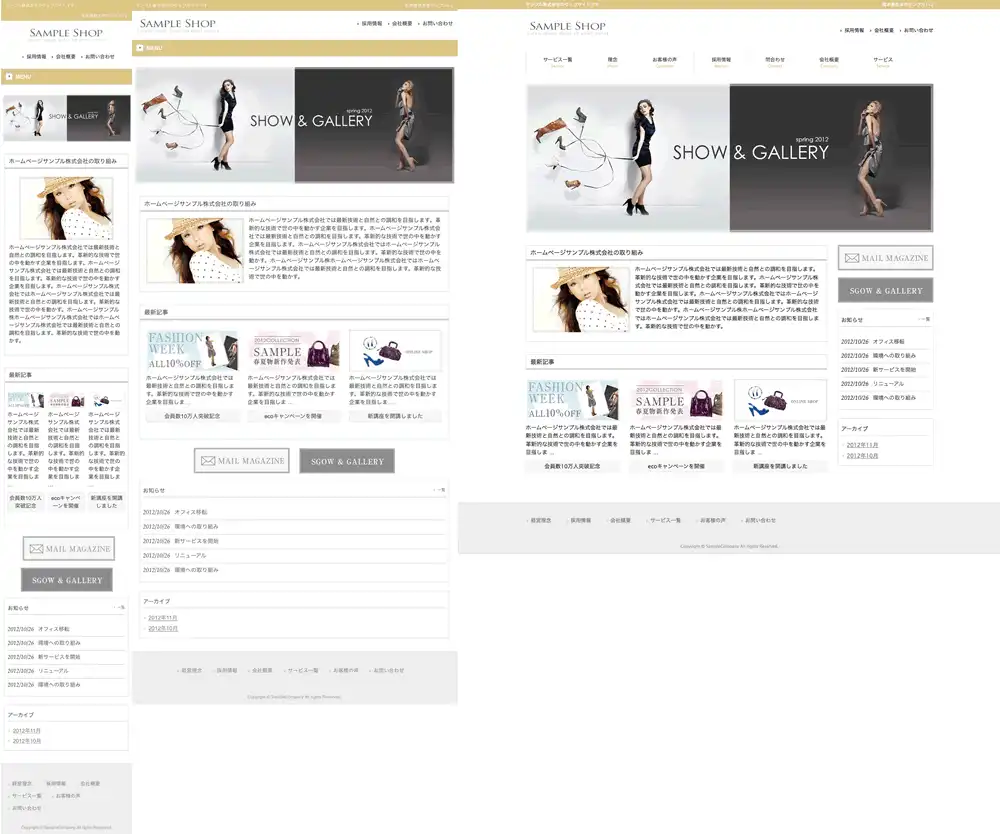Click 新講座を開講しました button under desktop online shop article
Screen dimensions: 1000x834
click(x=780, y=466)
